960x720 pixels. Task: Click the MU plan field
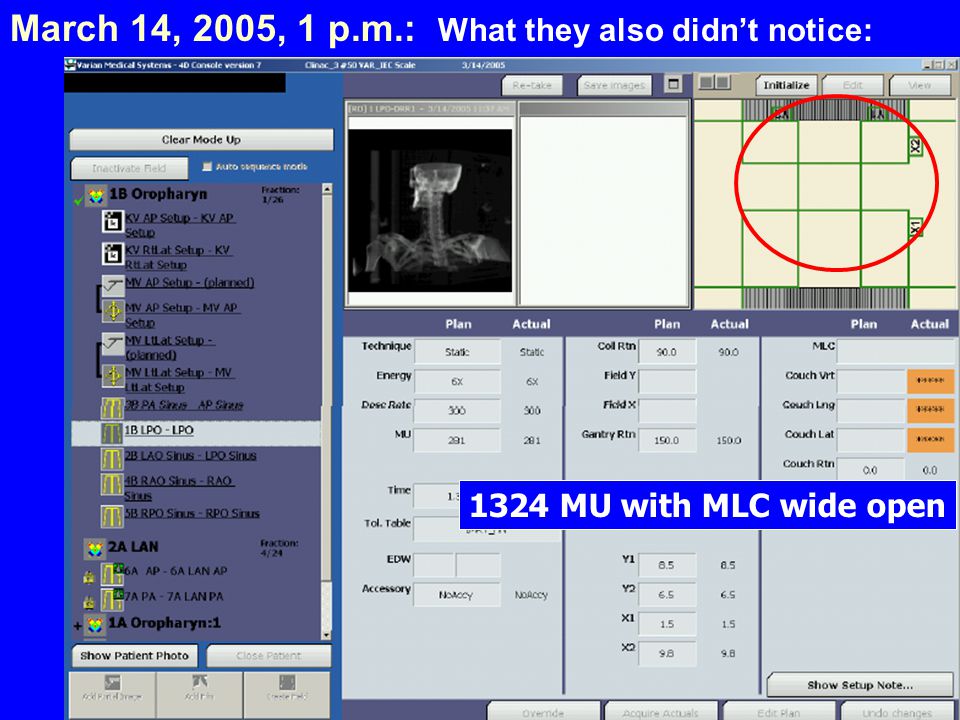pyautogui.click(x=457, y=440)
